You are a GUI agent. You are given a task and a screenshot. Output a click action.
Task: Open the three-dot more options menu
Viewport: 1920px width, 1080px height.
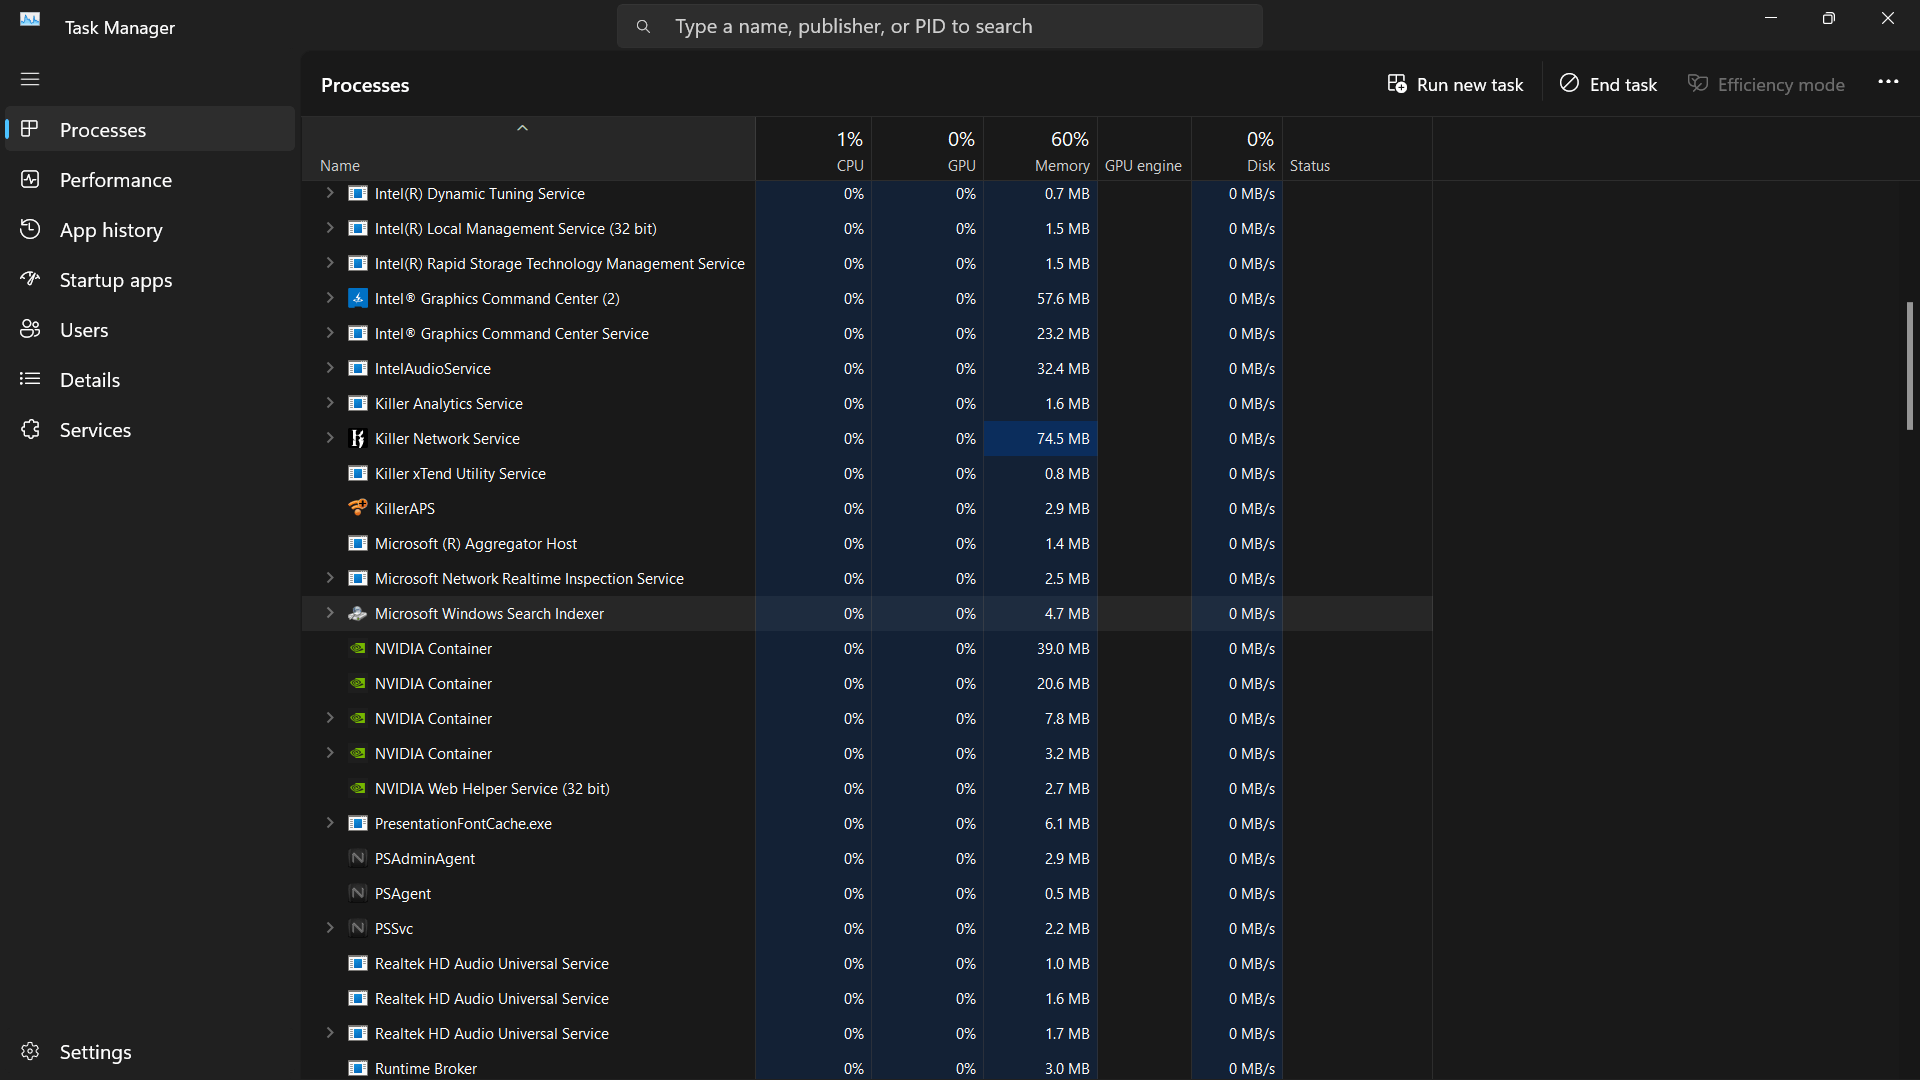(1888, 83)
